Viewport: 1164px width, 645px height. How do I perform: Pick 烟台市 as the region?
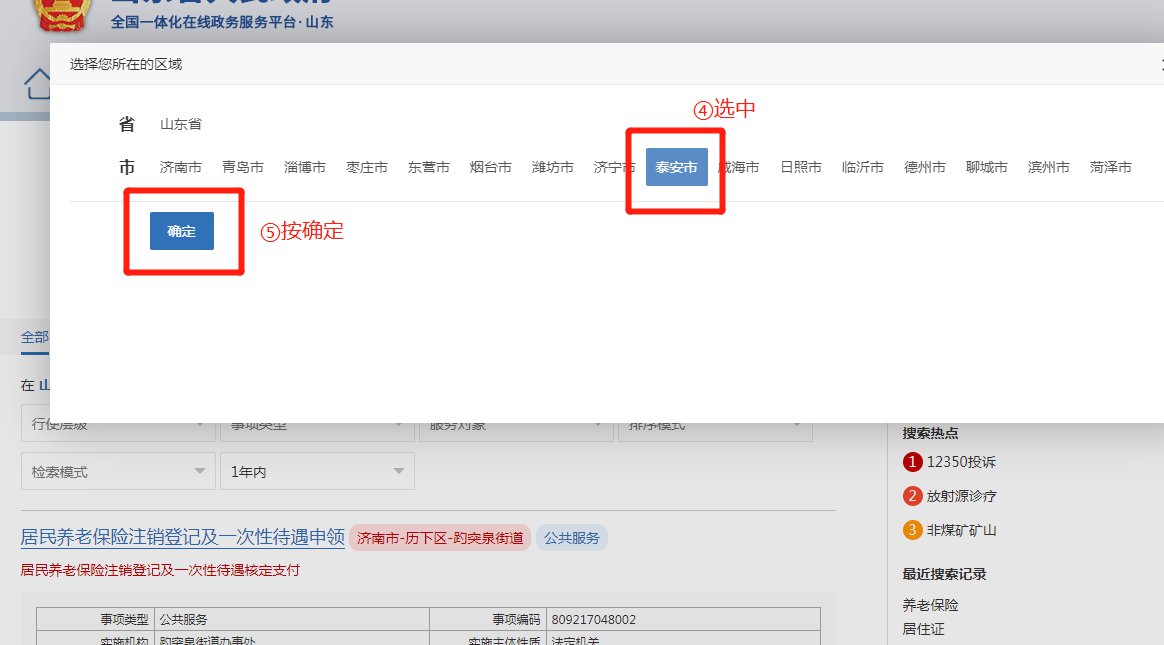point(491,167)
